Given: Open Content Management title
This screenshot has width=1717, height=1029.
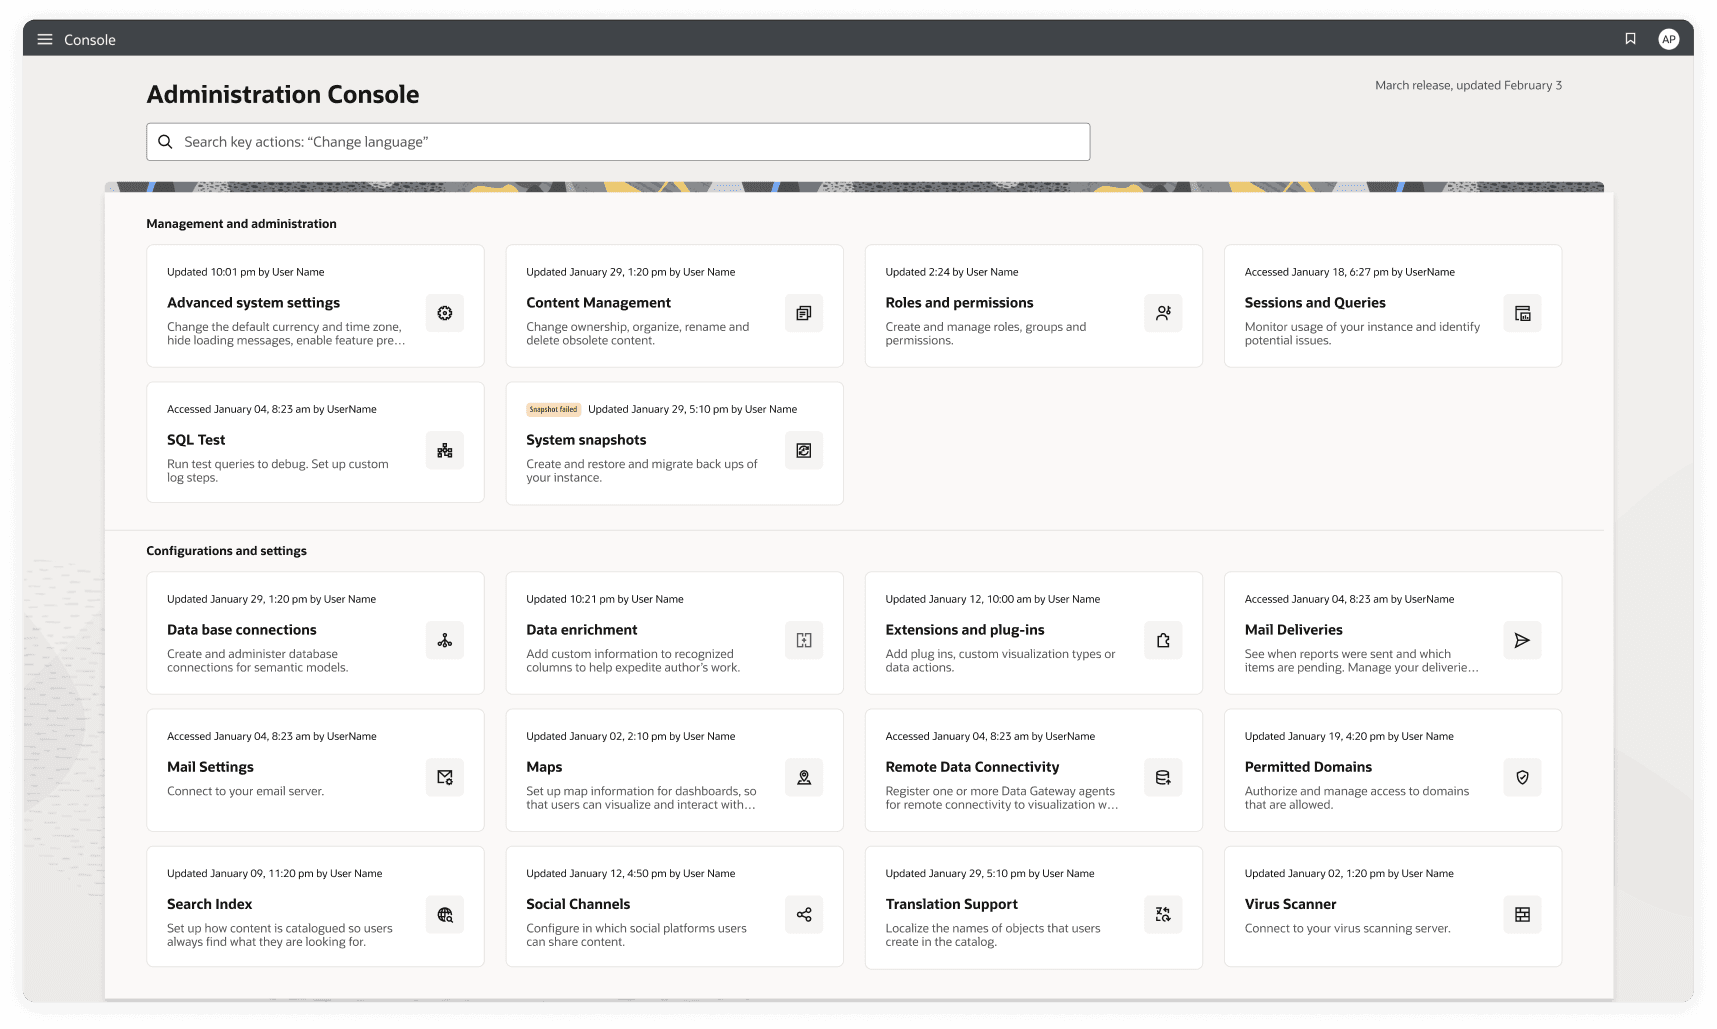Looking at the screenshot, I should point(598,303).
